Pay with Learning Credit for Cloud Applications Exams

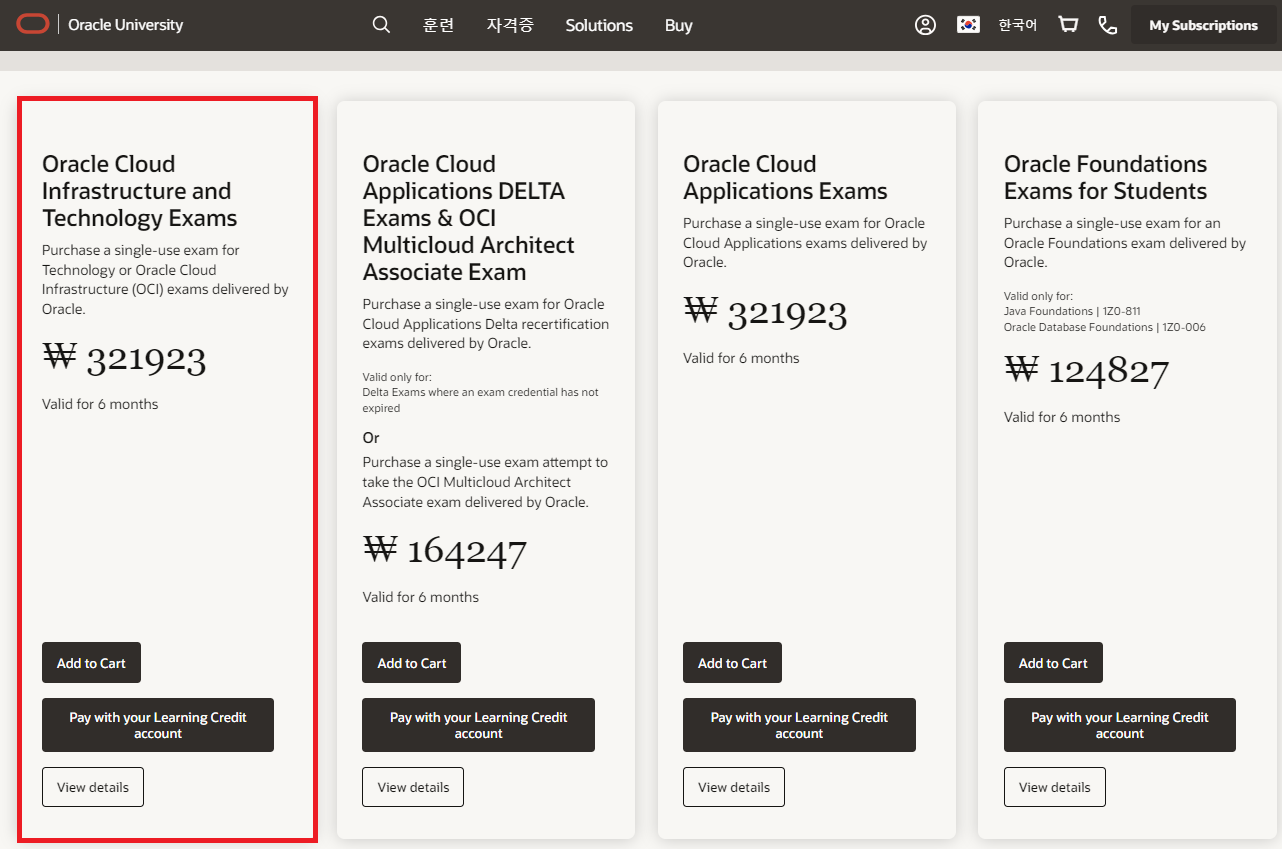799,725
